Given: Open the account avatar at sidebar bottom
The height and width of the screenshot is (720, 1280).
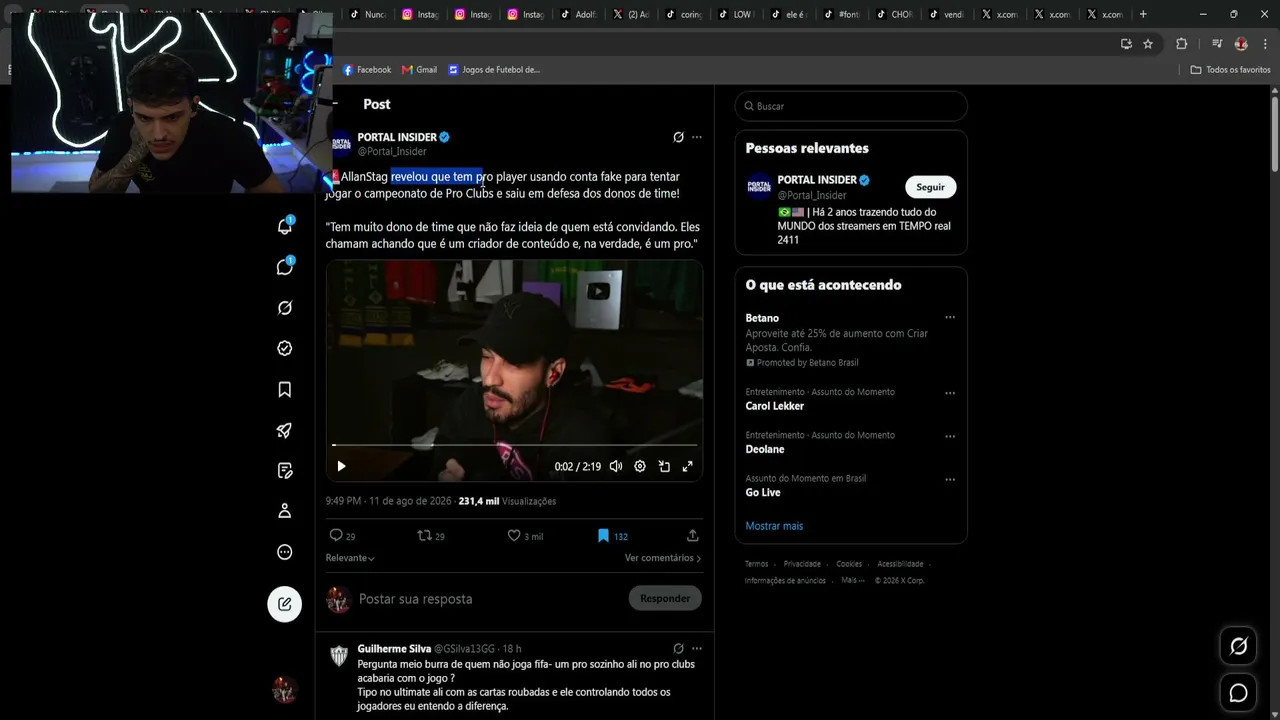Looking at the screenshot, I should click(285, 689).
